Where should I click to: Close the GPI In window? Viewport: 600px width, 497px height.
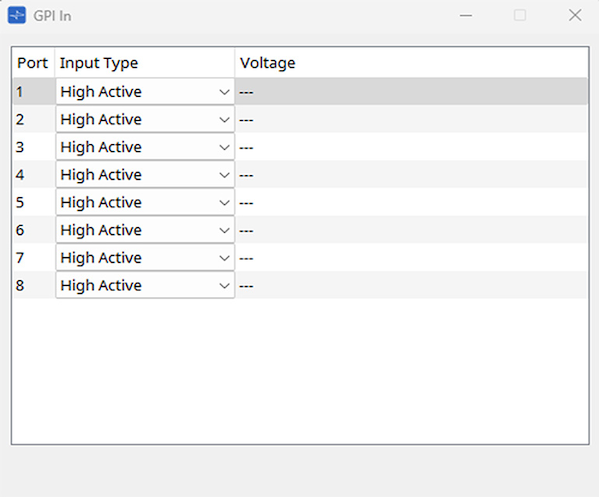click(x=574, y=16)
